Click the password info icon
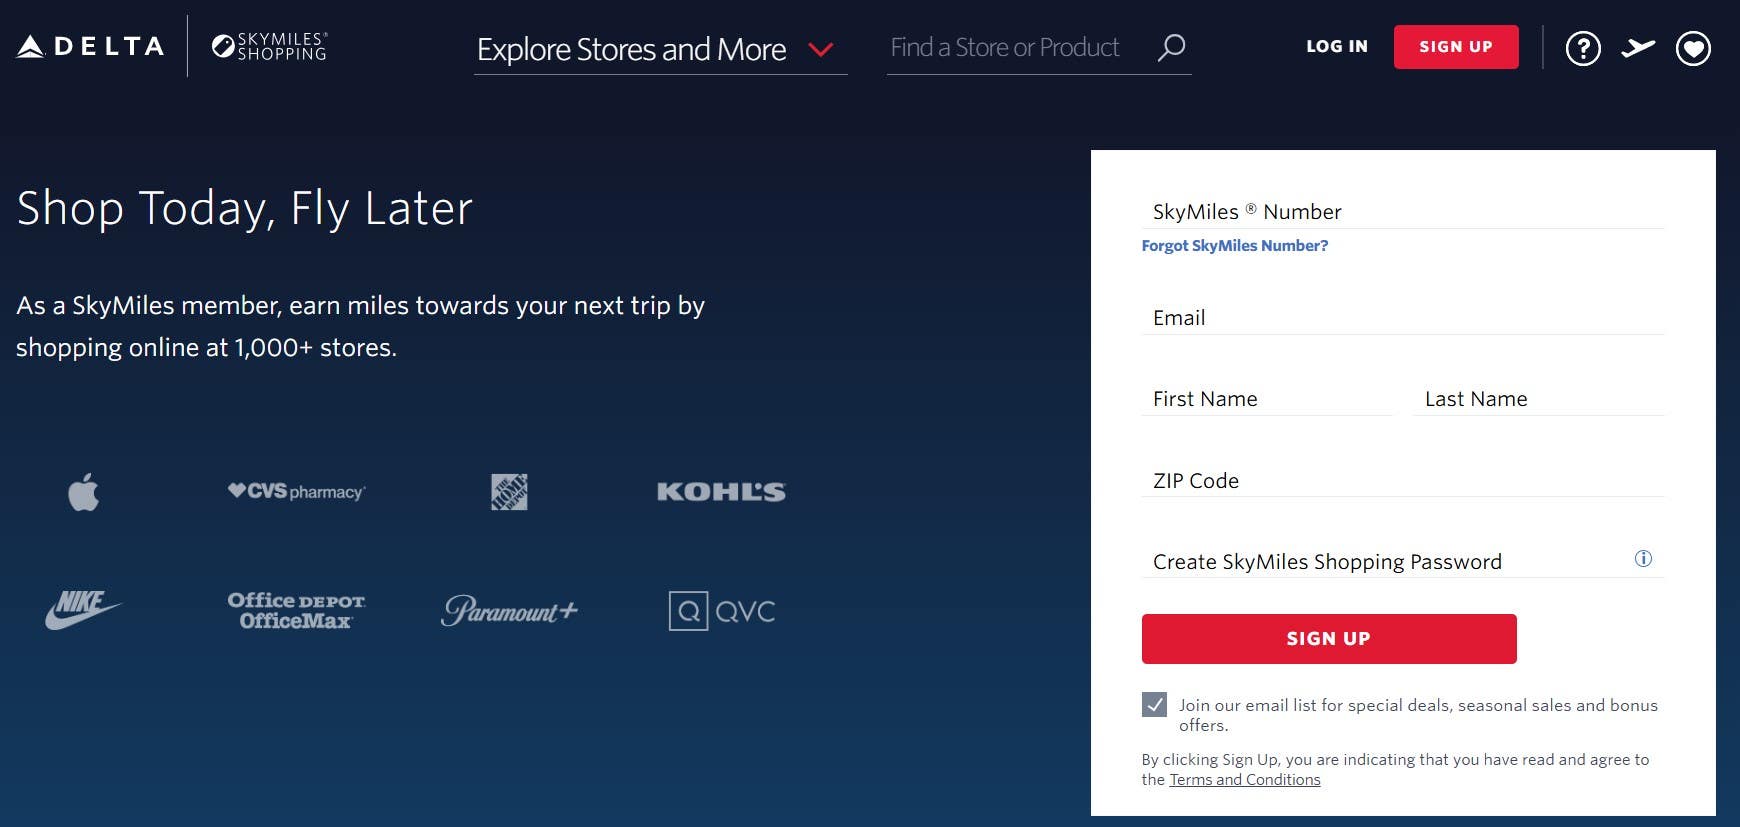The image size is (1740, 827). tap(1643, 559)
